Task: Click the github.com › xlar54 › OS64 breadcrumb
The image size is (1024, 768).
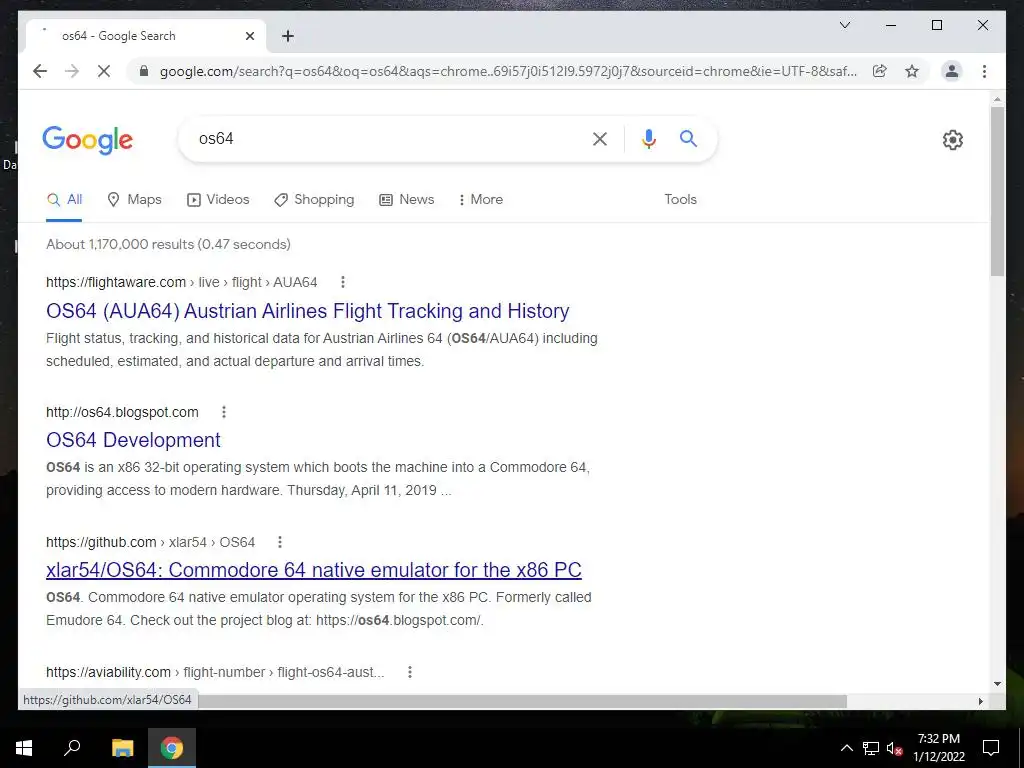Action: (x=150, y=542)
